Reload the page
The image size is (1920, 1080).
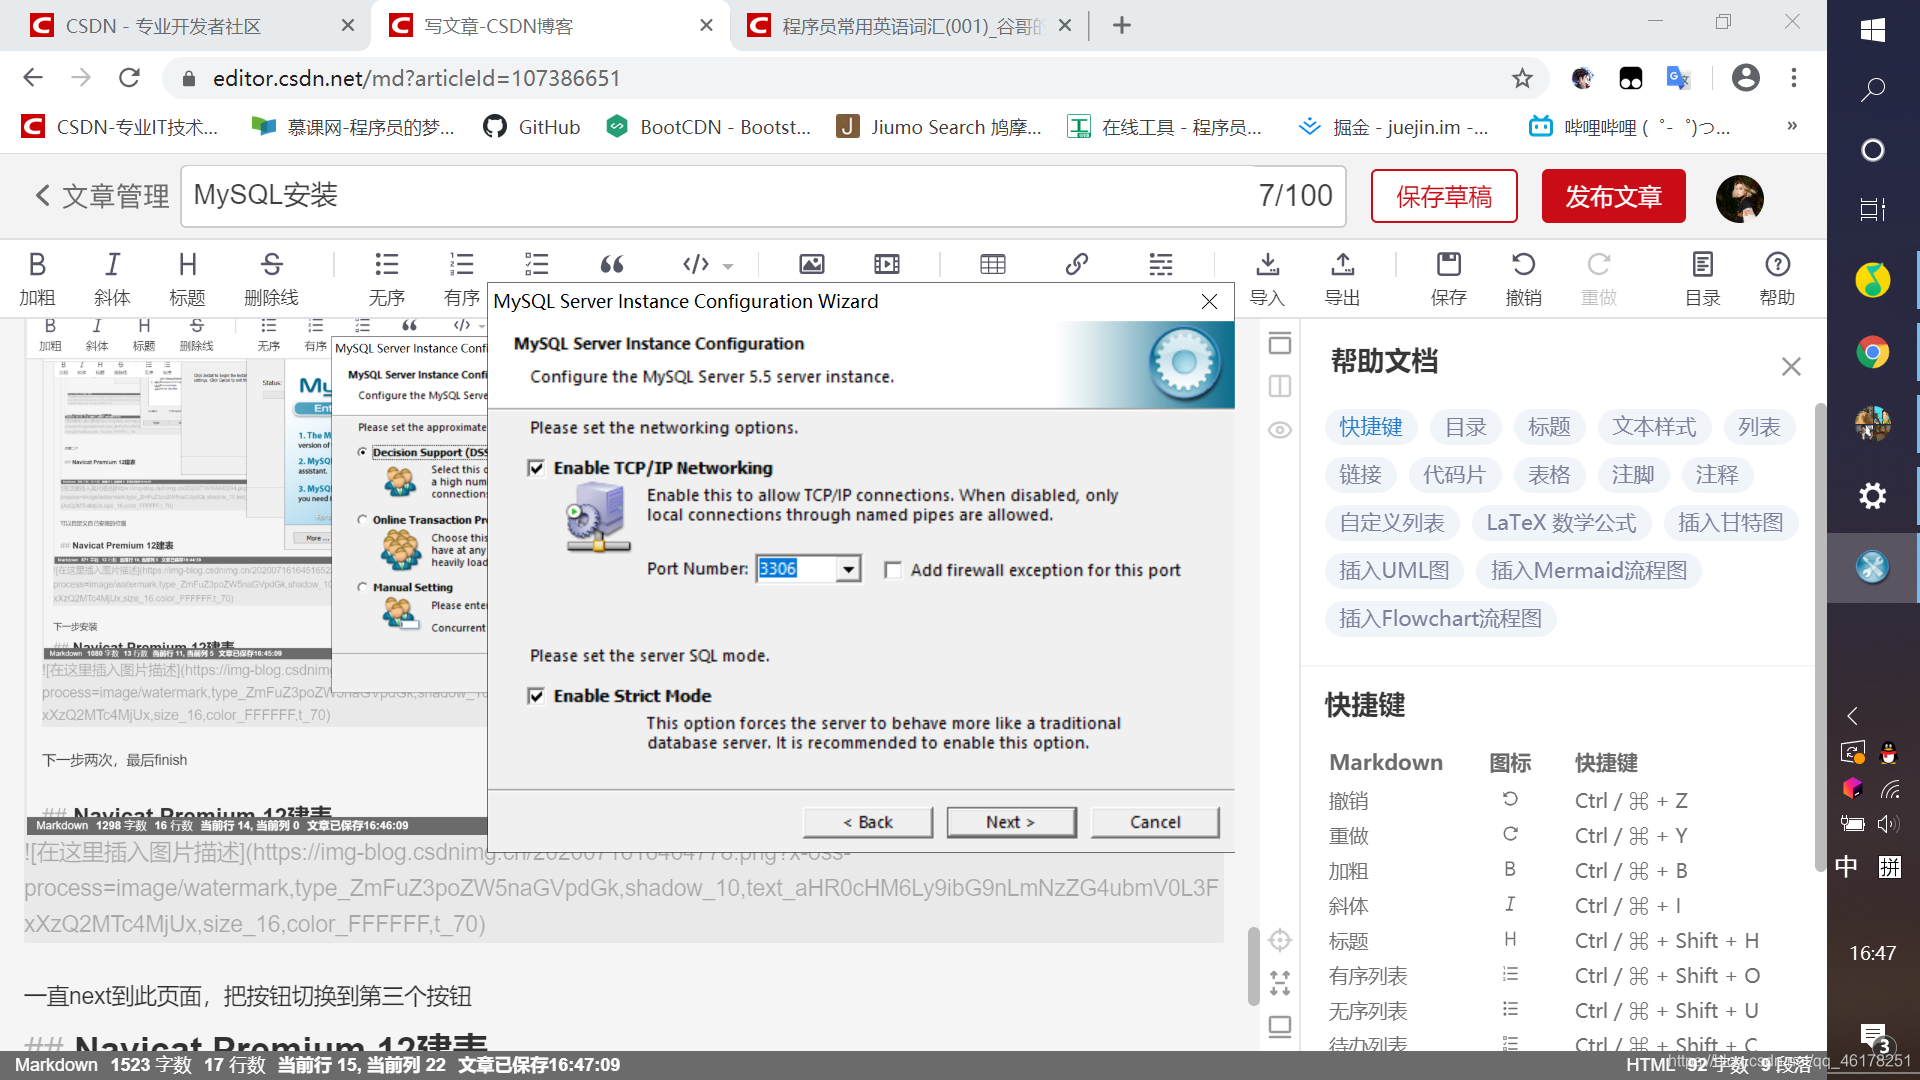pyautogui.click(x=129, y=78)
